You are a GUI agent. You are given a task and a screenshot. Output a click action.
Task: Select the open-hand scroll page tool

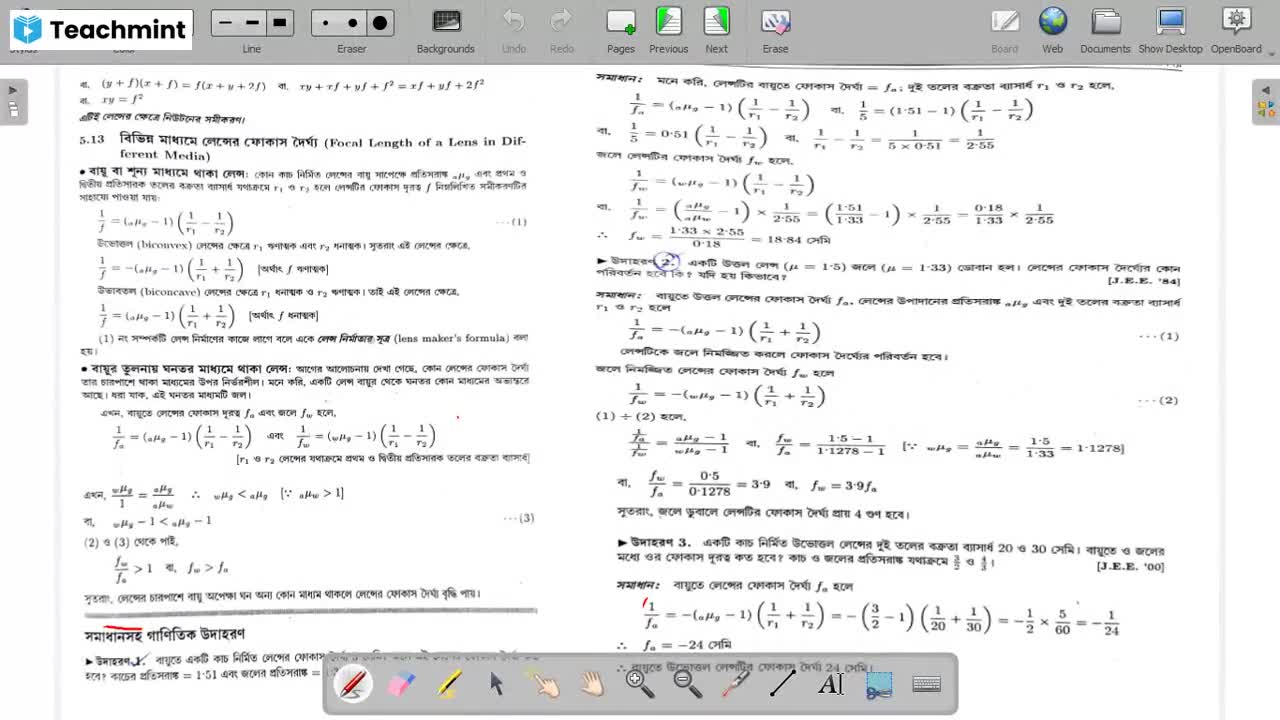(x=593, y=684)
